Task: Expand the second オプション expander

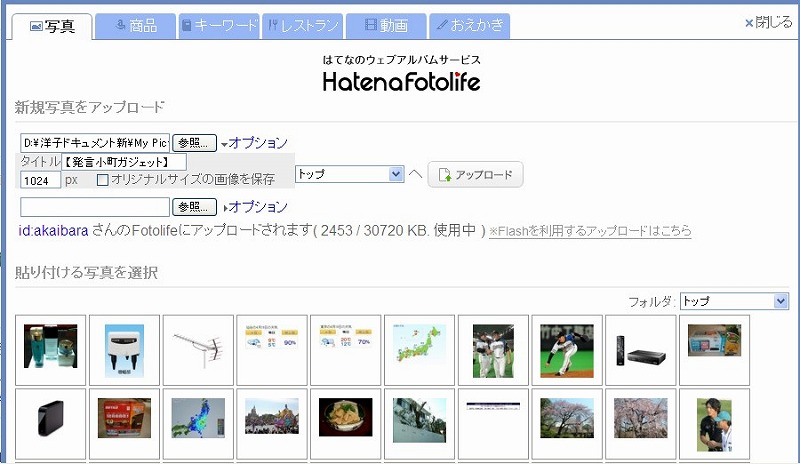Action: click(255, 207)
